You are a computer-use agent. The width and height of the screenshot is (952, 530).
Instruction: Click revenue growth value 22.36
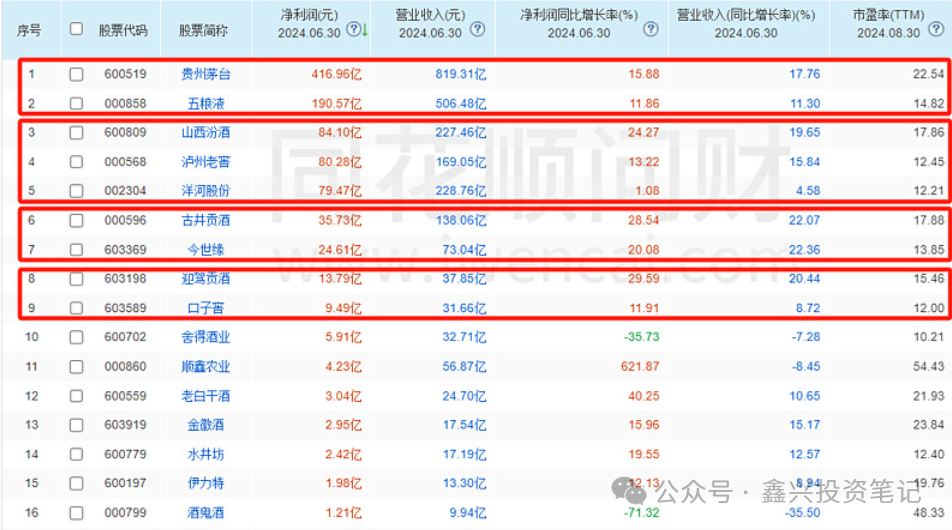(x=804, y=250)
